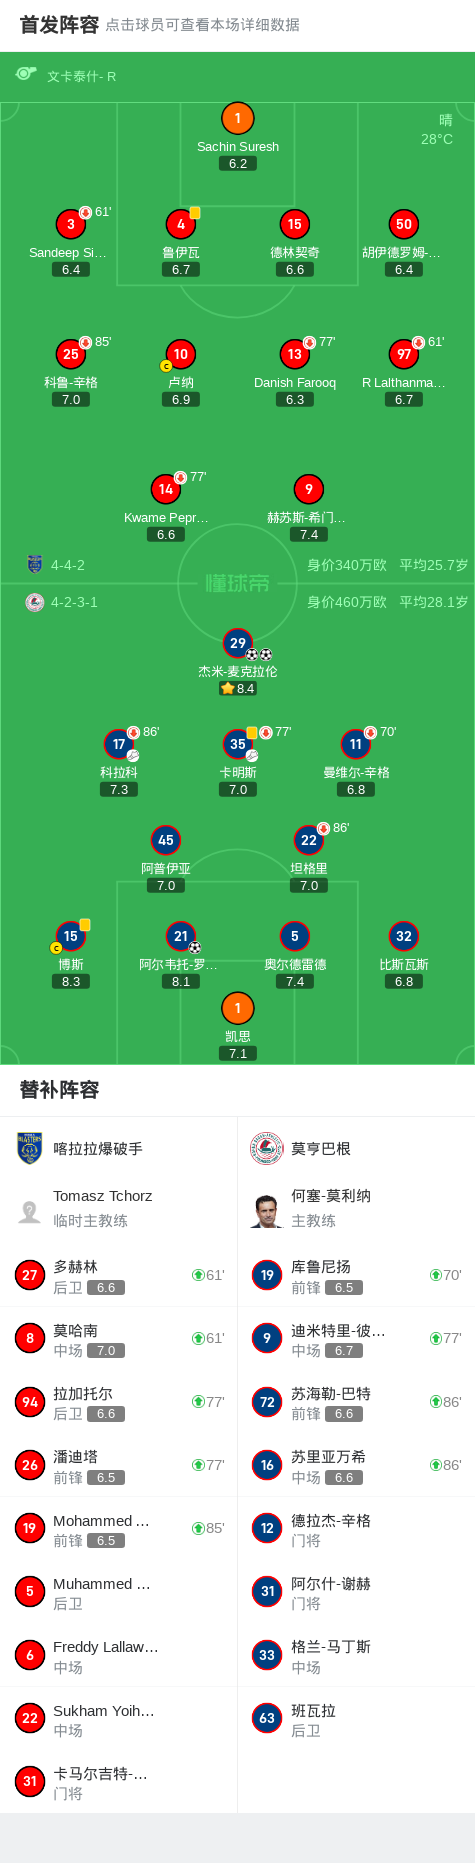Open player 29 杰米-麦克拉伦 details
Screen dimensions: 475x1863
237,643
